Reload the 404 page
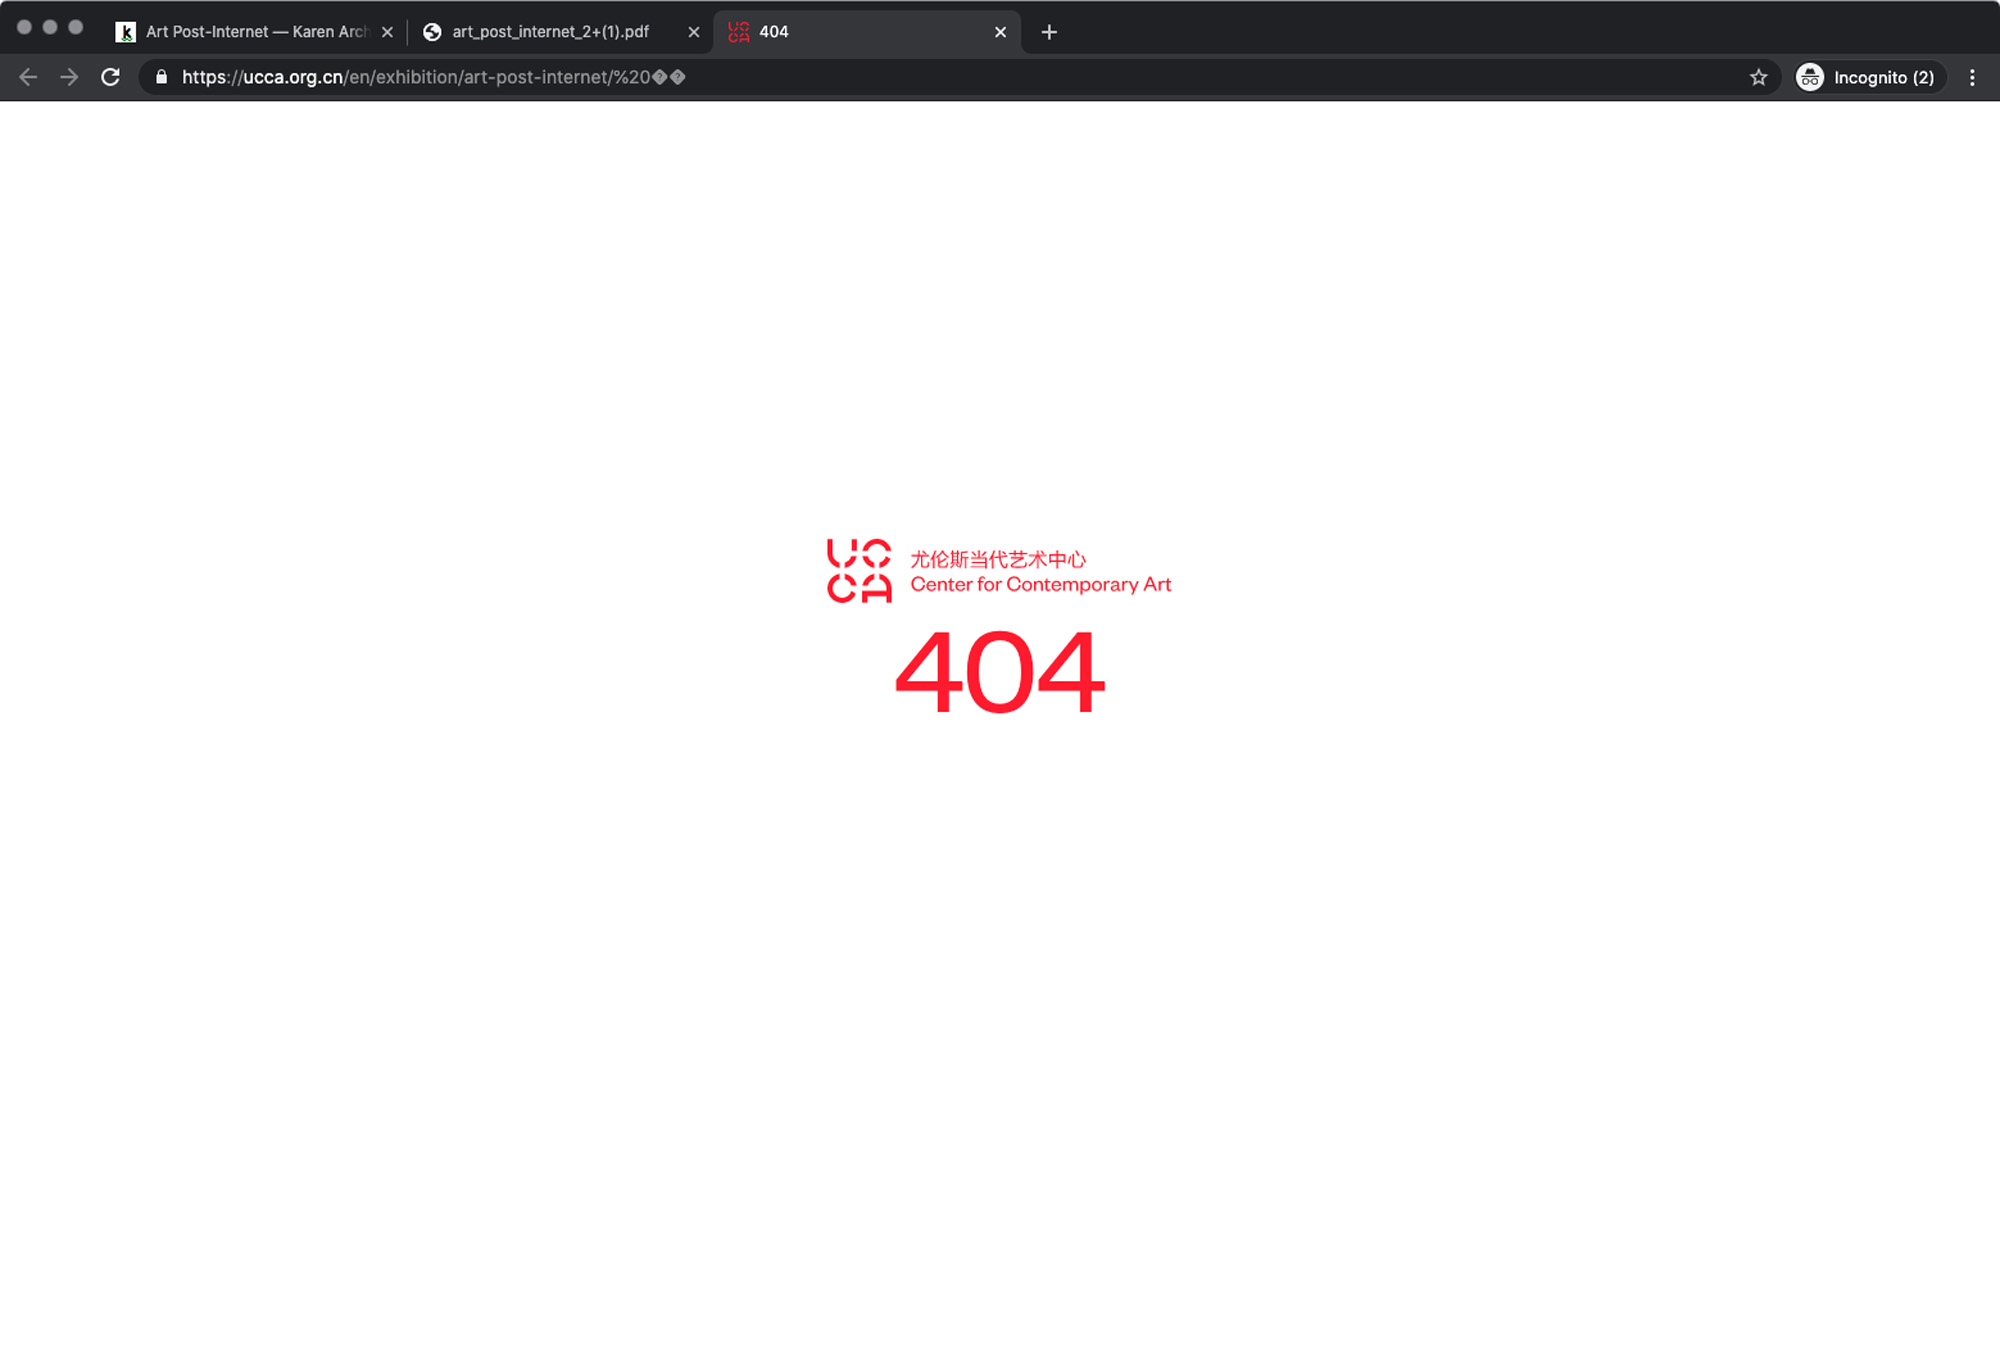This screenshot has width=2000, height=1356. [111, 77]
